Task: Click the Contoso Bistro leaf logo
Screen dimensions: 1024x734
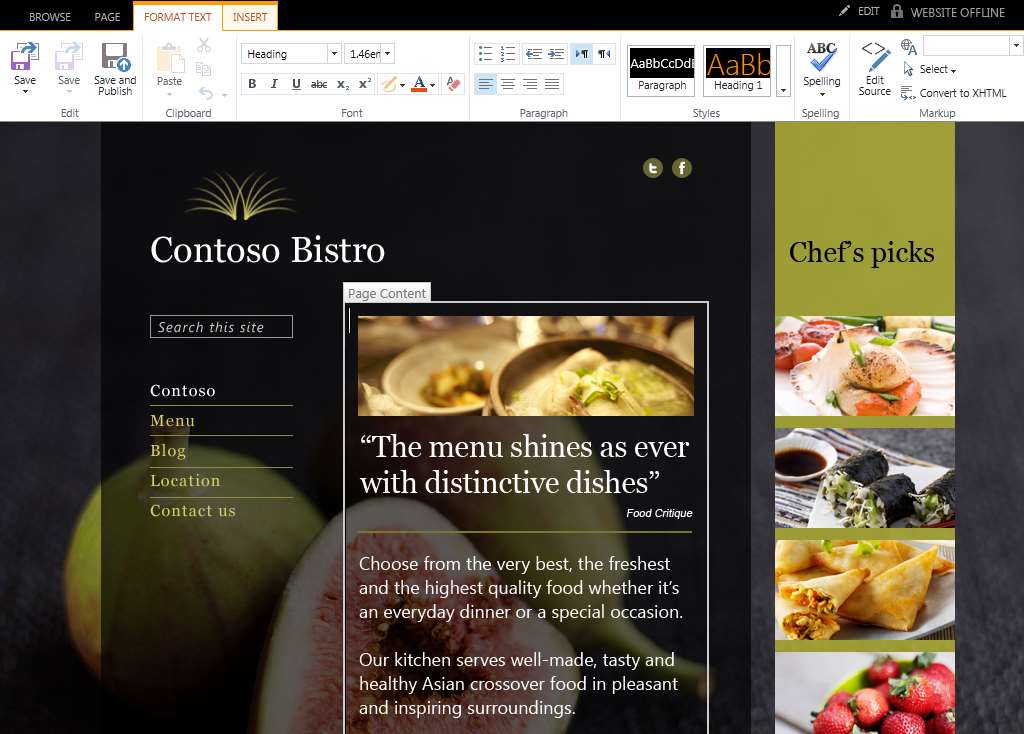Action: [240, 195]
